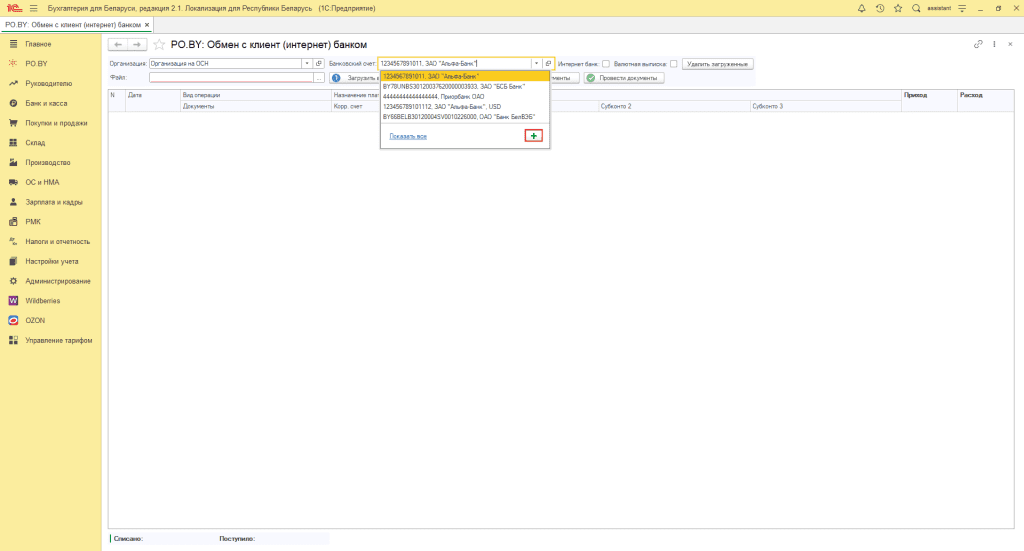Open favorites star in title bar

[897, 8]
